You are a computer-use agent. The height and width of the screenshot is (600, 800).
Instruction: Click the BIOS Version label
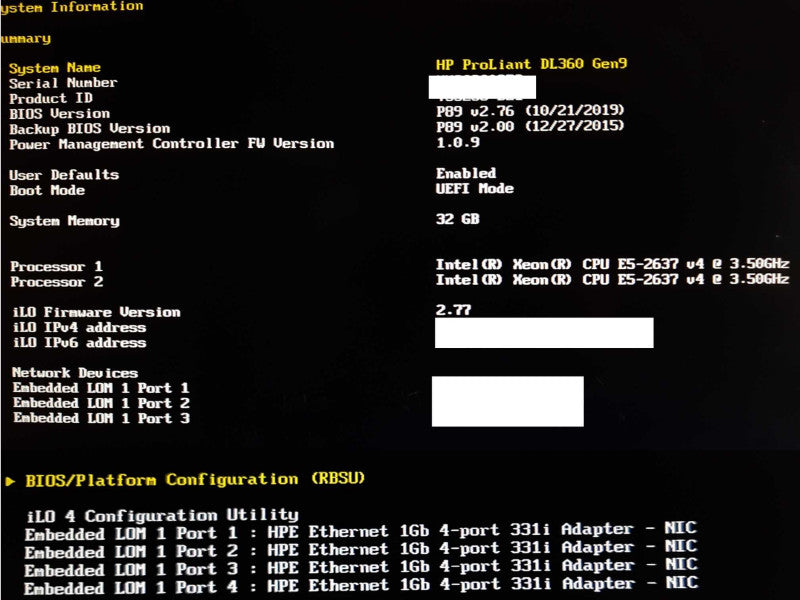pos(59,114)
